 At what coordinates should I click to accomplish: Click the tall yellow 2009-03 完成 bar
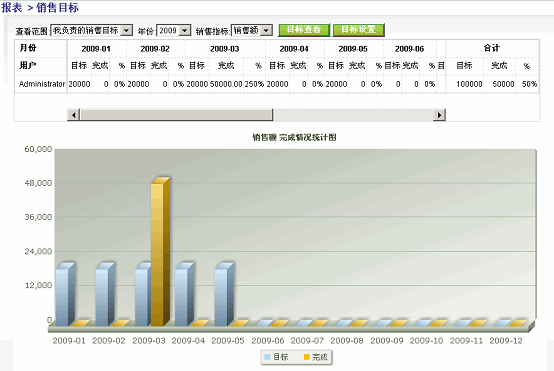160,252
